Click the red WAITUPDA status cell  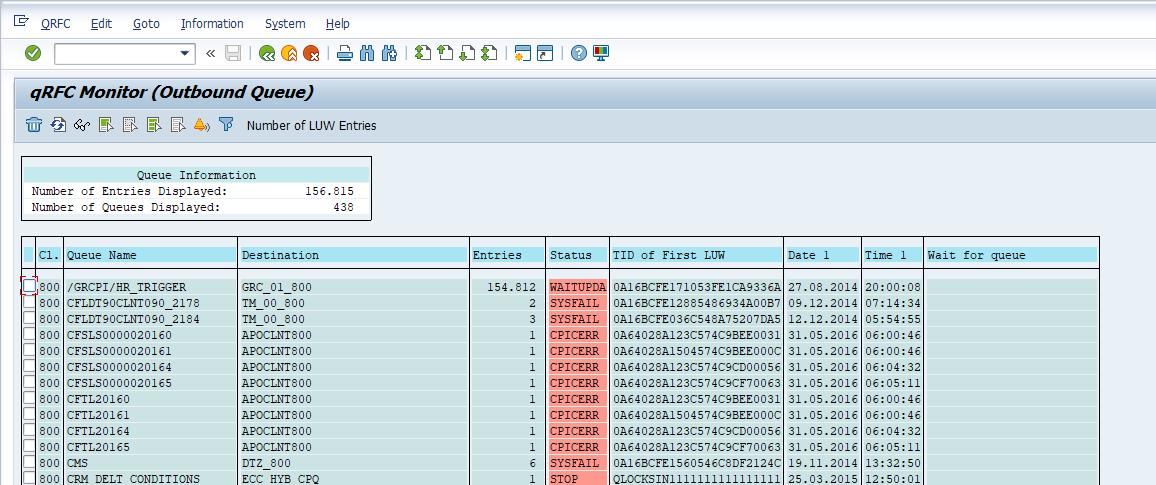pyautogui.click(x=577, y=287)
